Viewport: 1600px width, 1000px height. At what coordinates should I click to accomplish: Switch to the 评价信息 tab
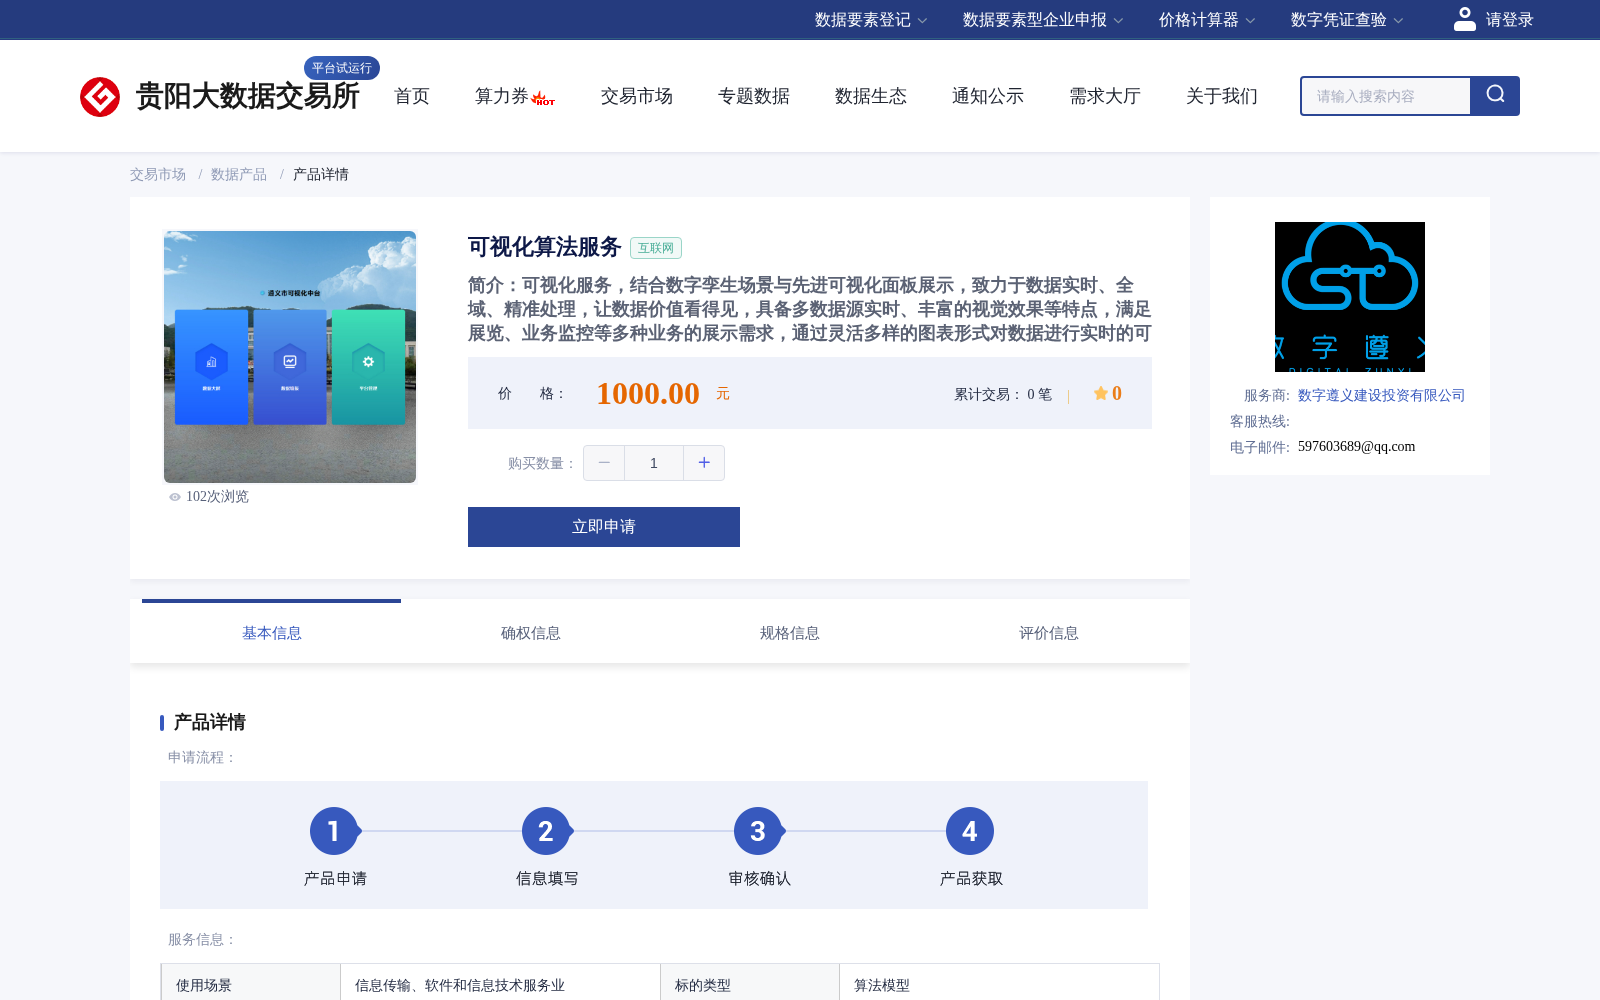1049,633
